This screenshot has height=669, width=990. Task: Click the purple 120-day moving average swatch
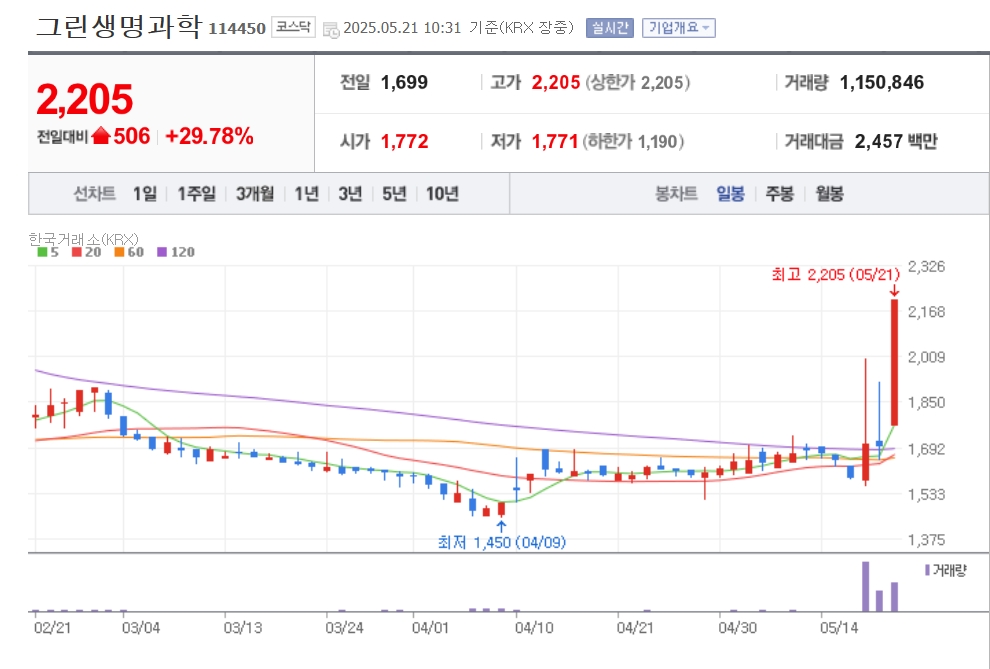tap(162, 252)
